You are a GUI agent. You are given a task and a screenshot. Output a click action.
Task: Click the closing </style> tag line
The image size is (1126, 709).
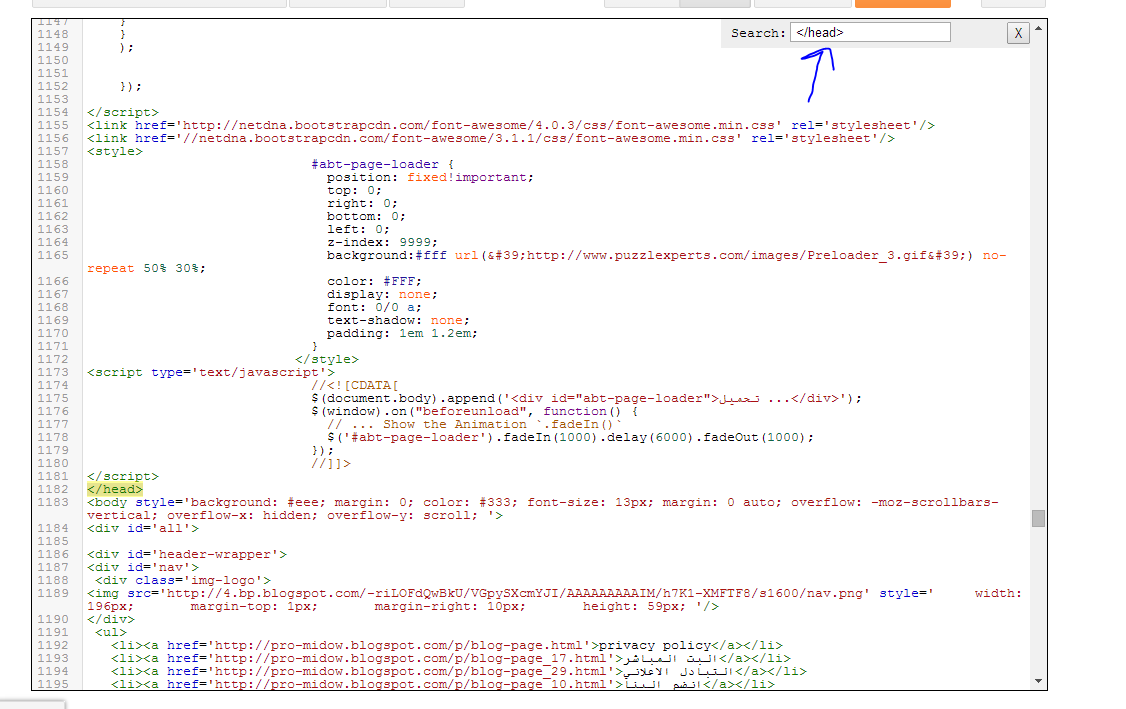326,359
